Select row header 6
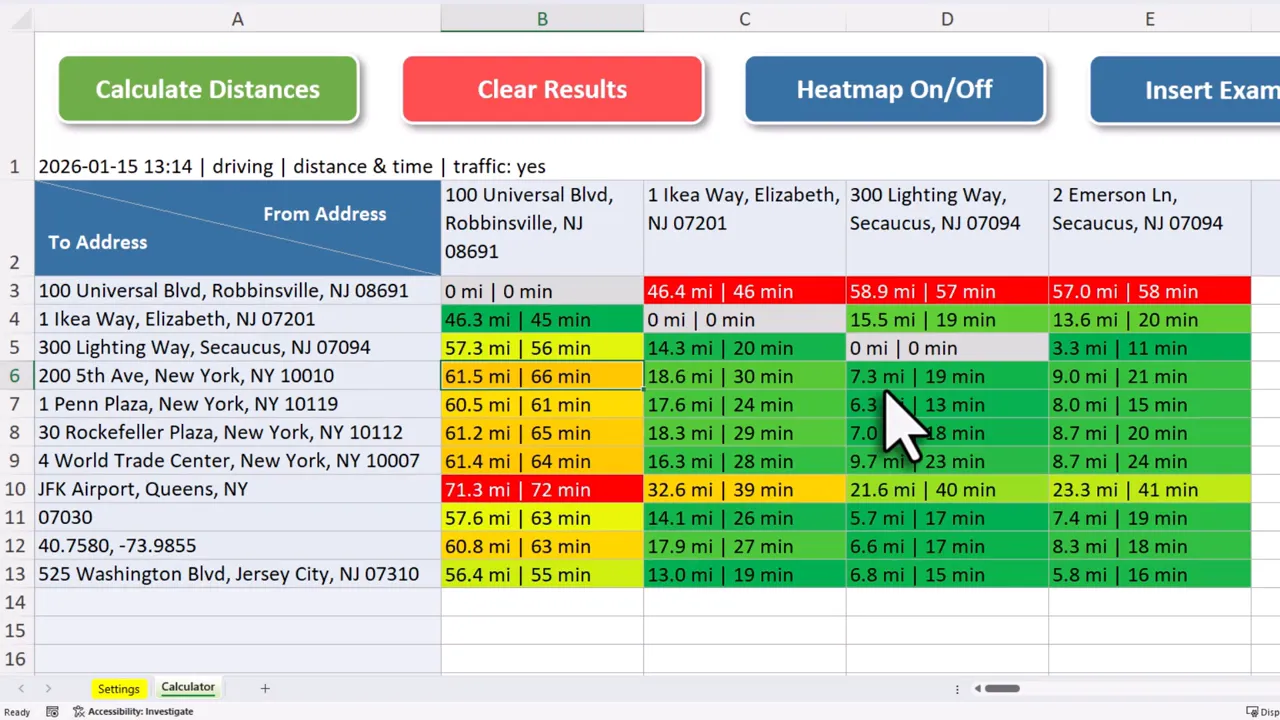1280x720 pixels. [14, 376]
